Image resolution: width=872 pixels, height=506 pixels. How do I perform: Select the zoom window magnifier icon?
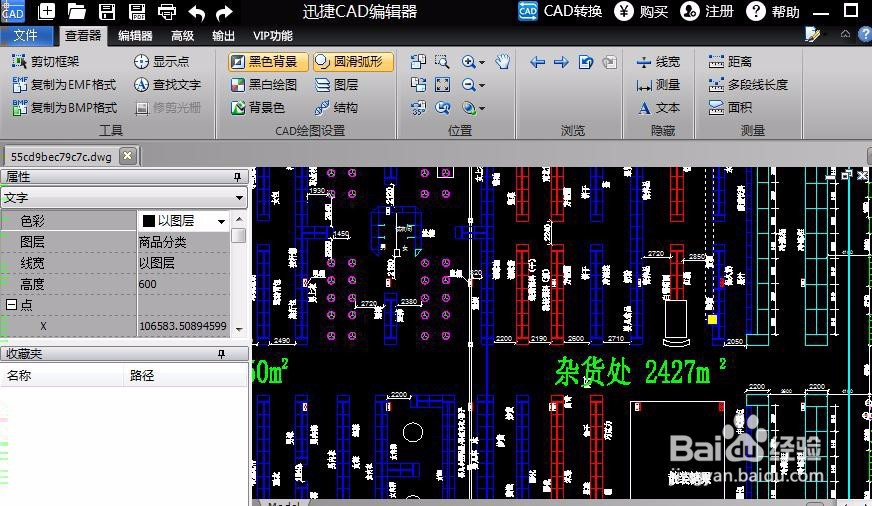(x=442, y=61)
